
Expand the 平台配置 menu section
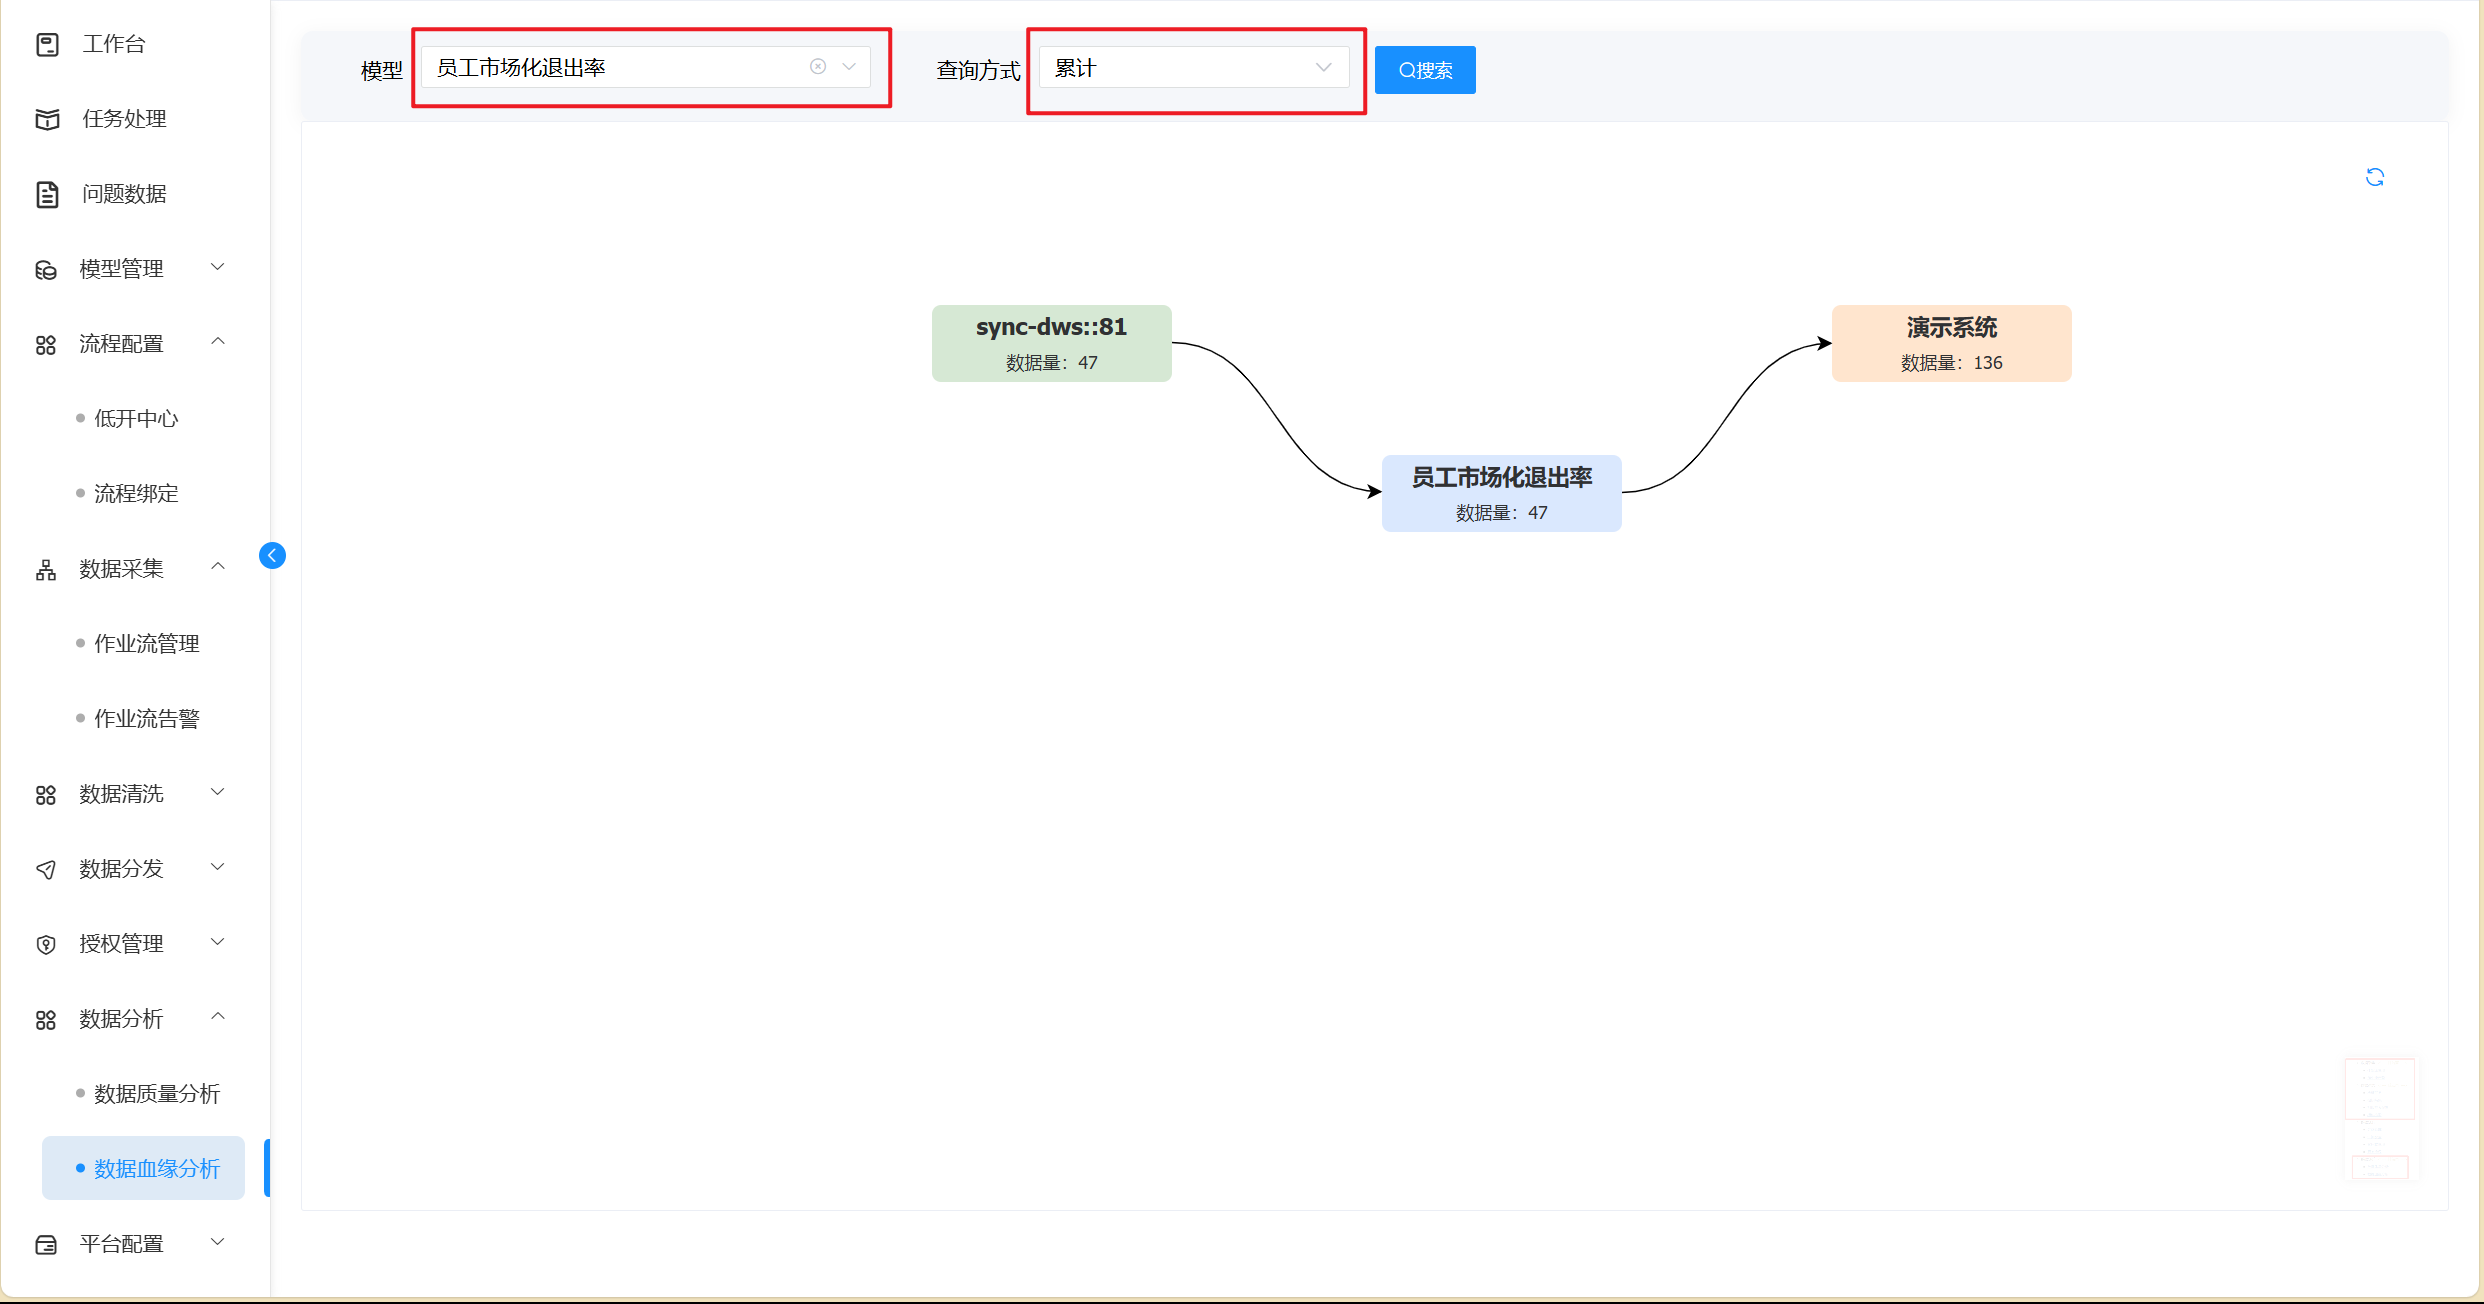click(217, 1242)
